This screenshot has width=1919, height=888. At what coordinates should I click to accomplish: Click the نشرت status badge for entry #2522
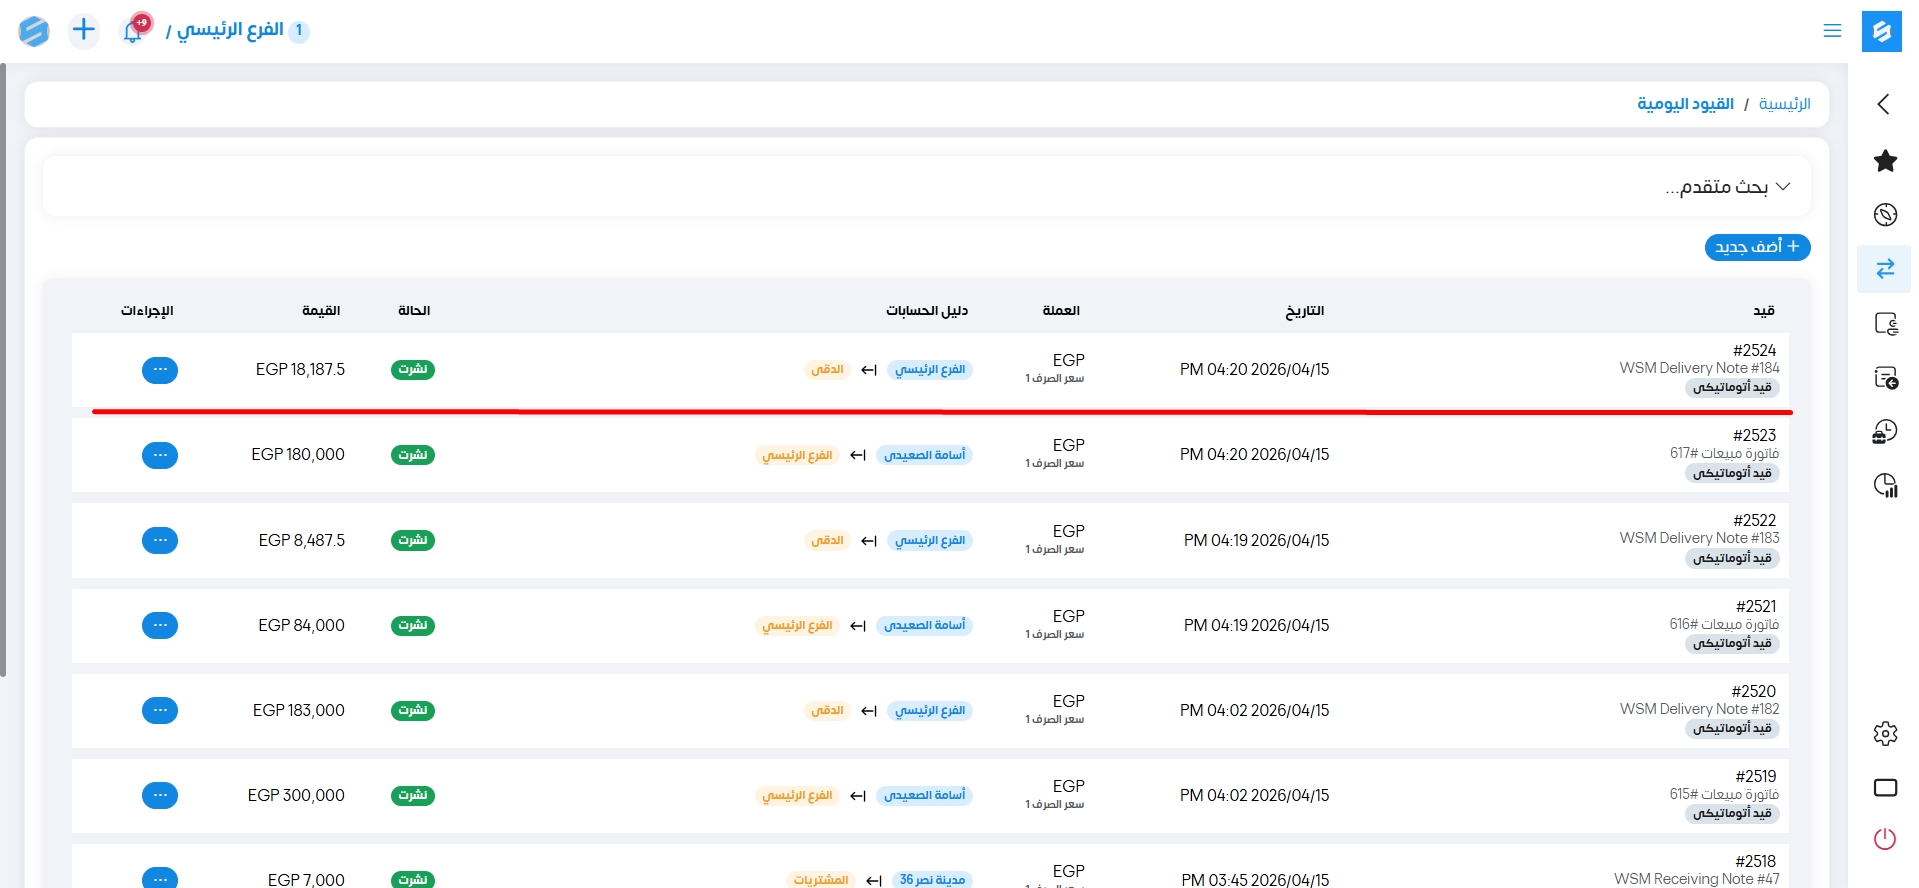pos(412,540)
